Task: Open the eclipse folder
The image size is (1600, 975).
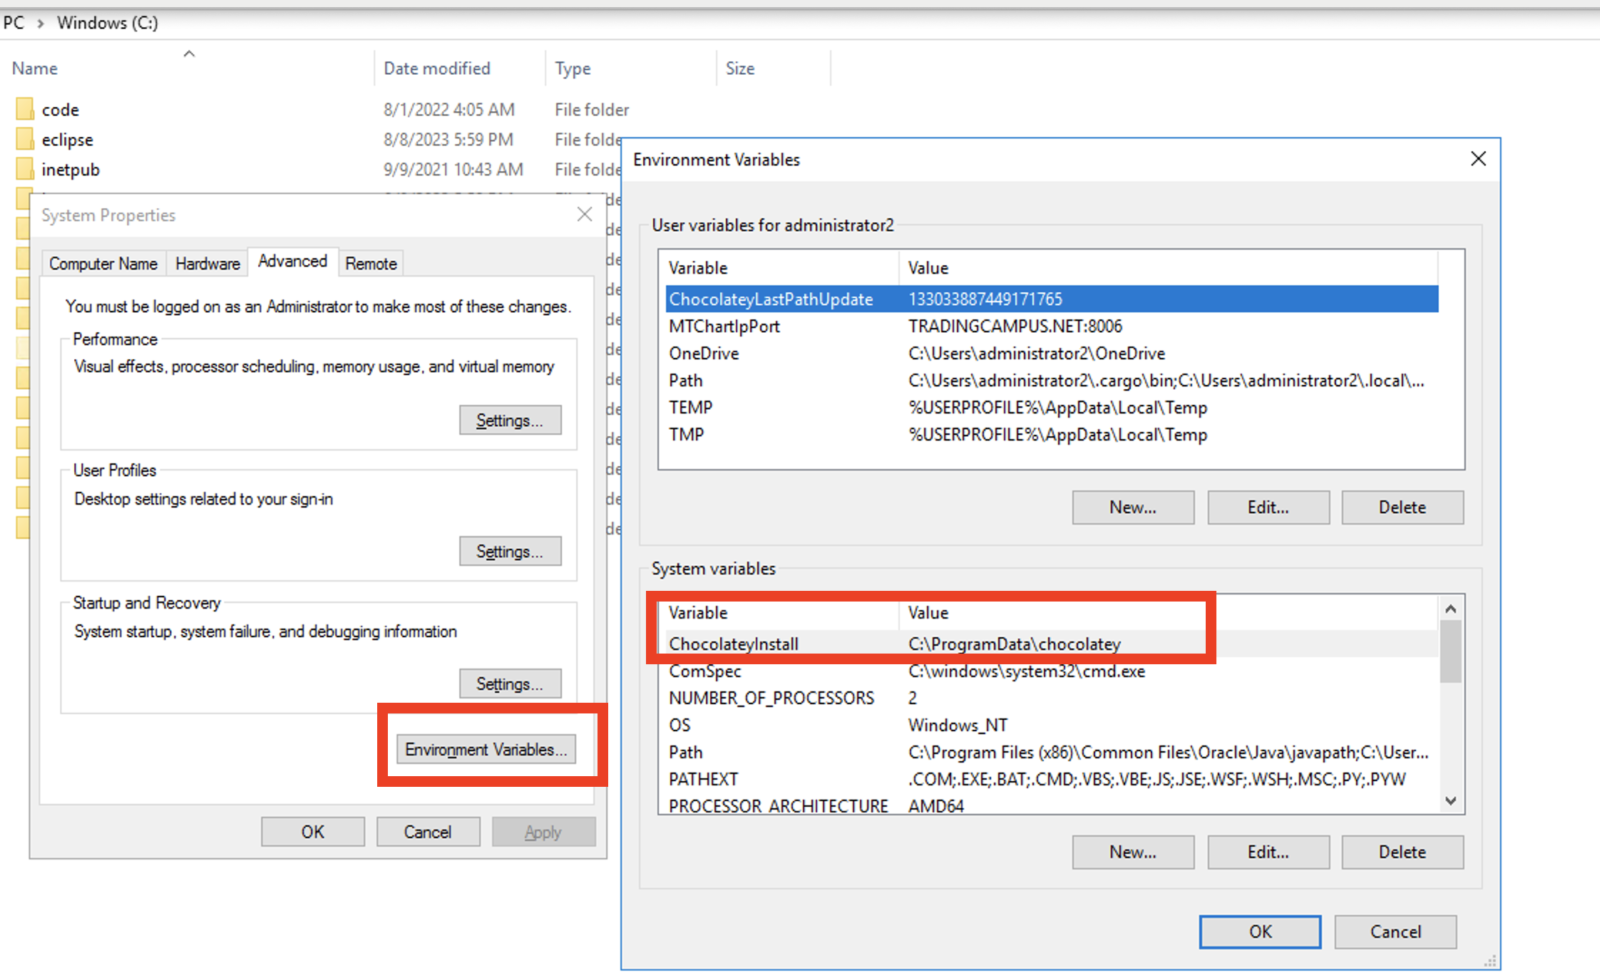Action: (68, 139)
